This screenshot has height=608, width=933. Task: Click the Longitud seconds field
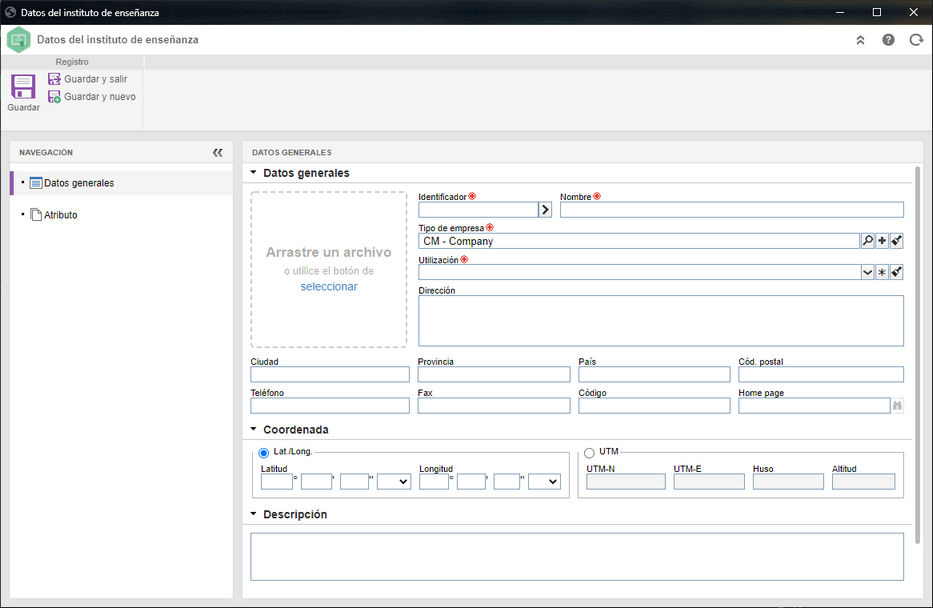pos(507,481)
